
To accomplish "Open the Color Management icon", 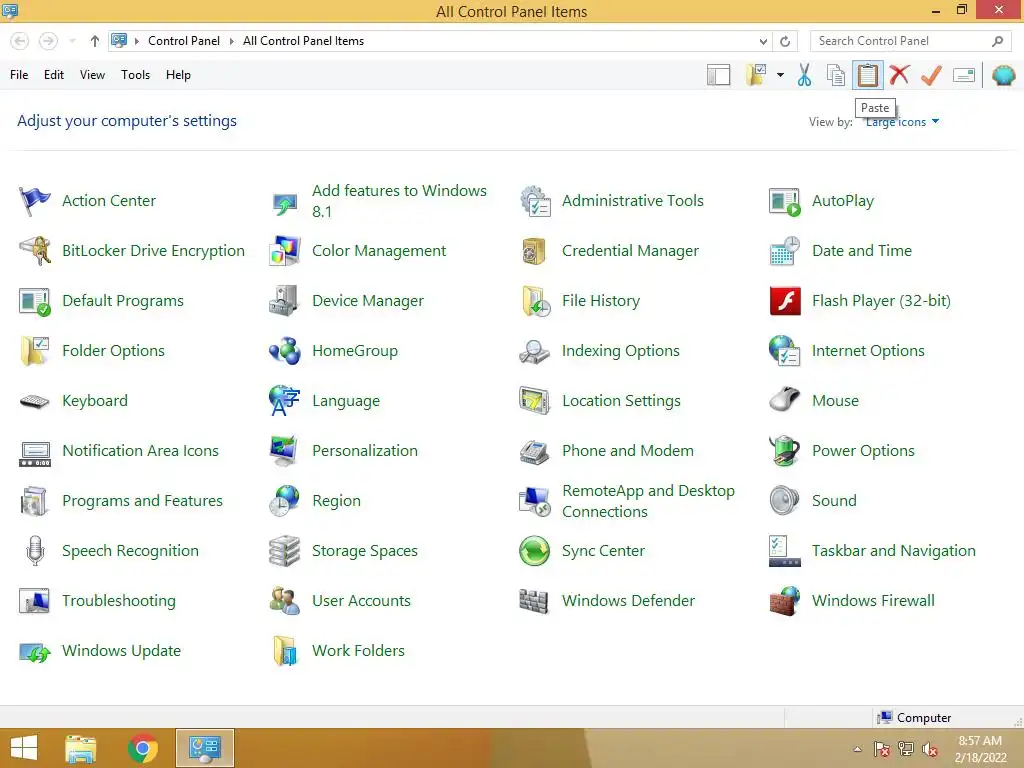I will [284, 251].
